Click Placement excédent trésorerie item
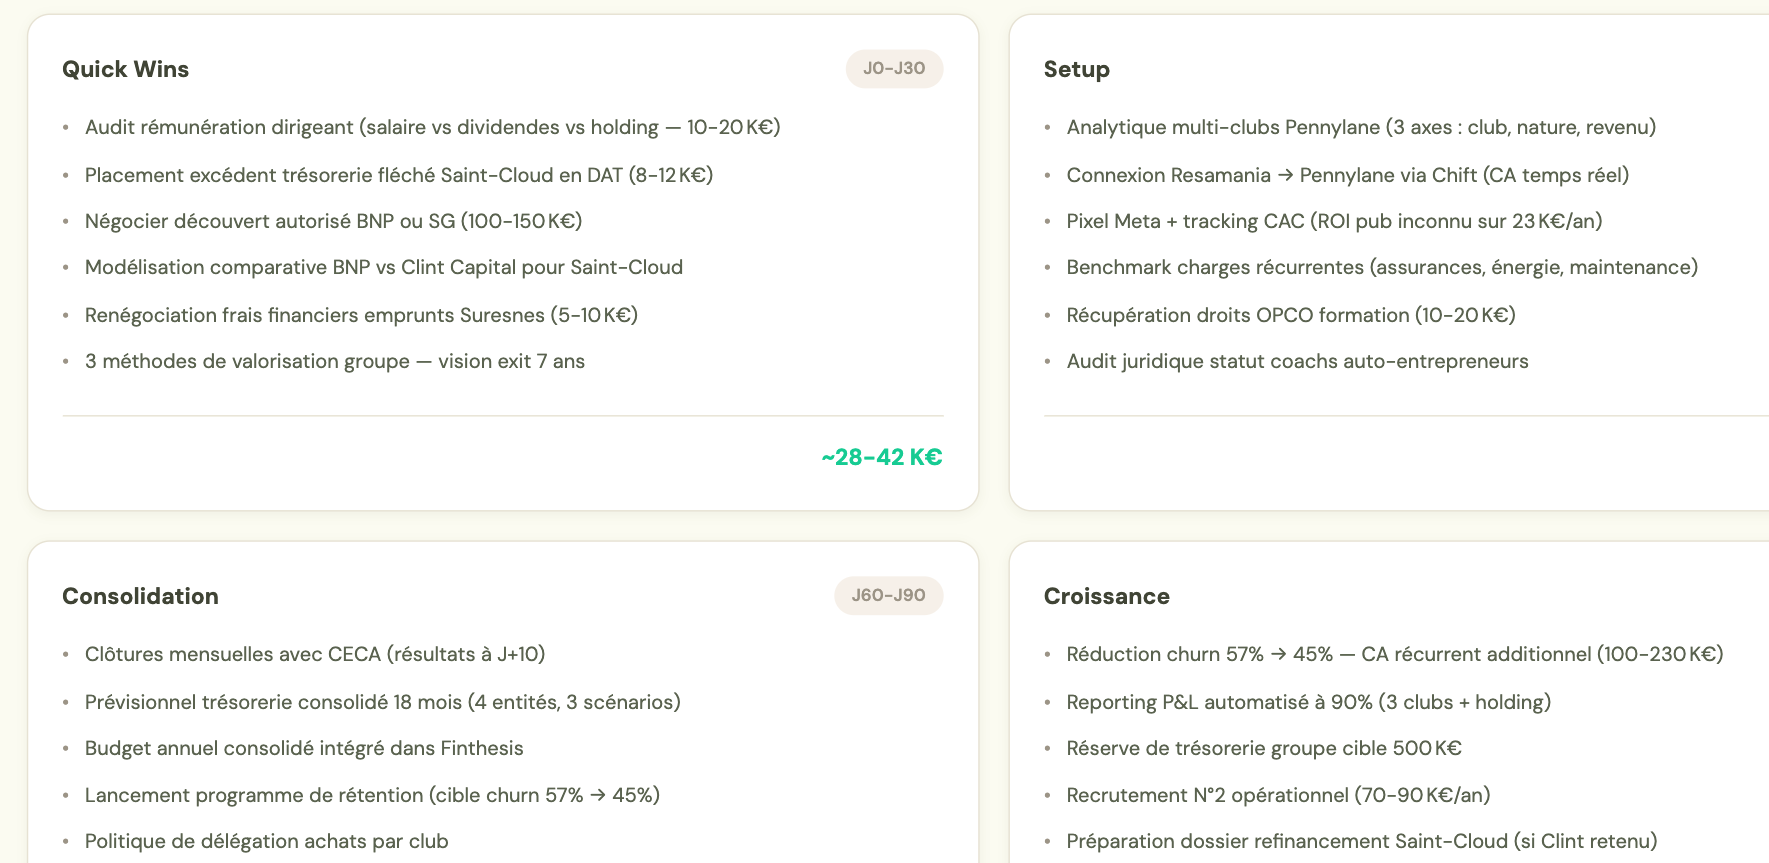1769x863 pixels. tap(399, 175)
